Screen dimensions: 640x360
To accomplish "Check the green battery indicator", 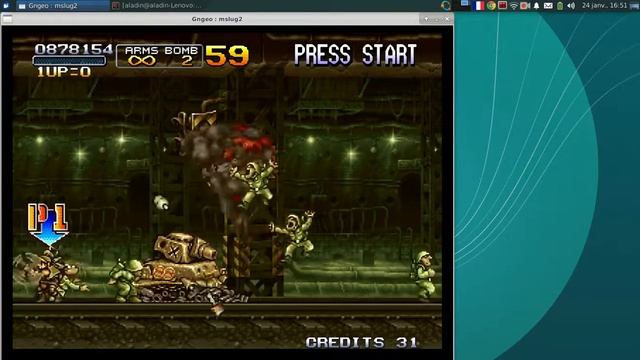I will [x=560, y=5].
